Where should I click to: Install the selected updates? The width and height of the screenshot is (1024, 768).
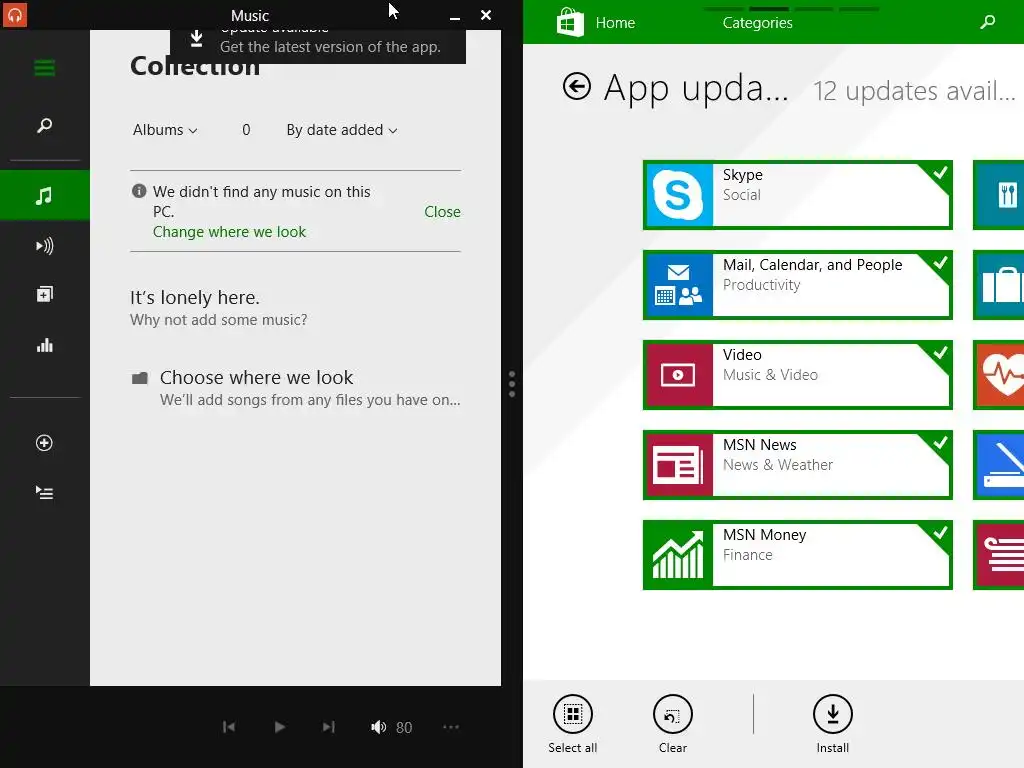833,724
